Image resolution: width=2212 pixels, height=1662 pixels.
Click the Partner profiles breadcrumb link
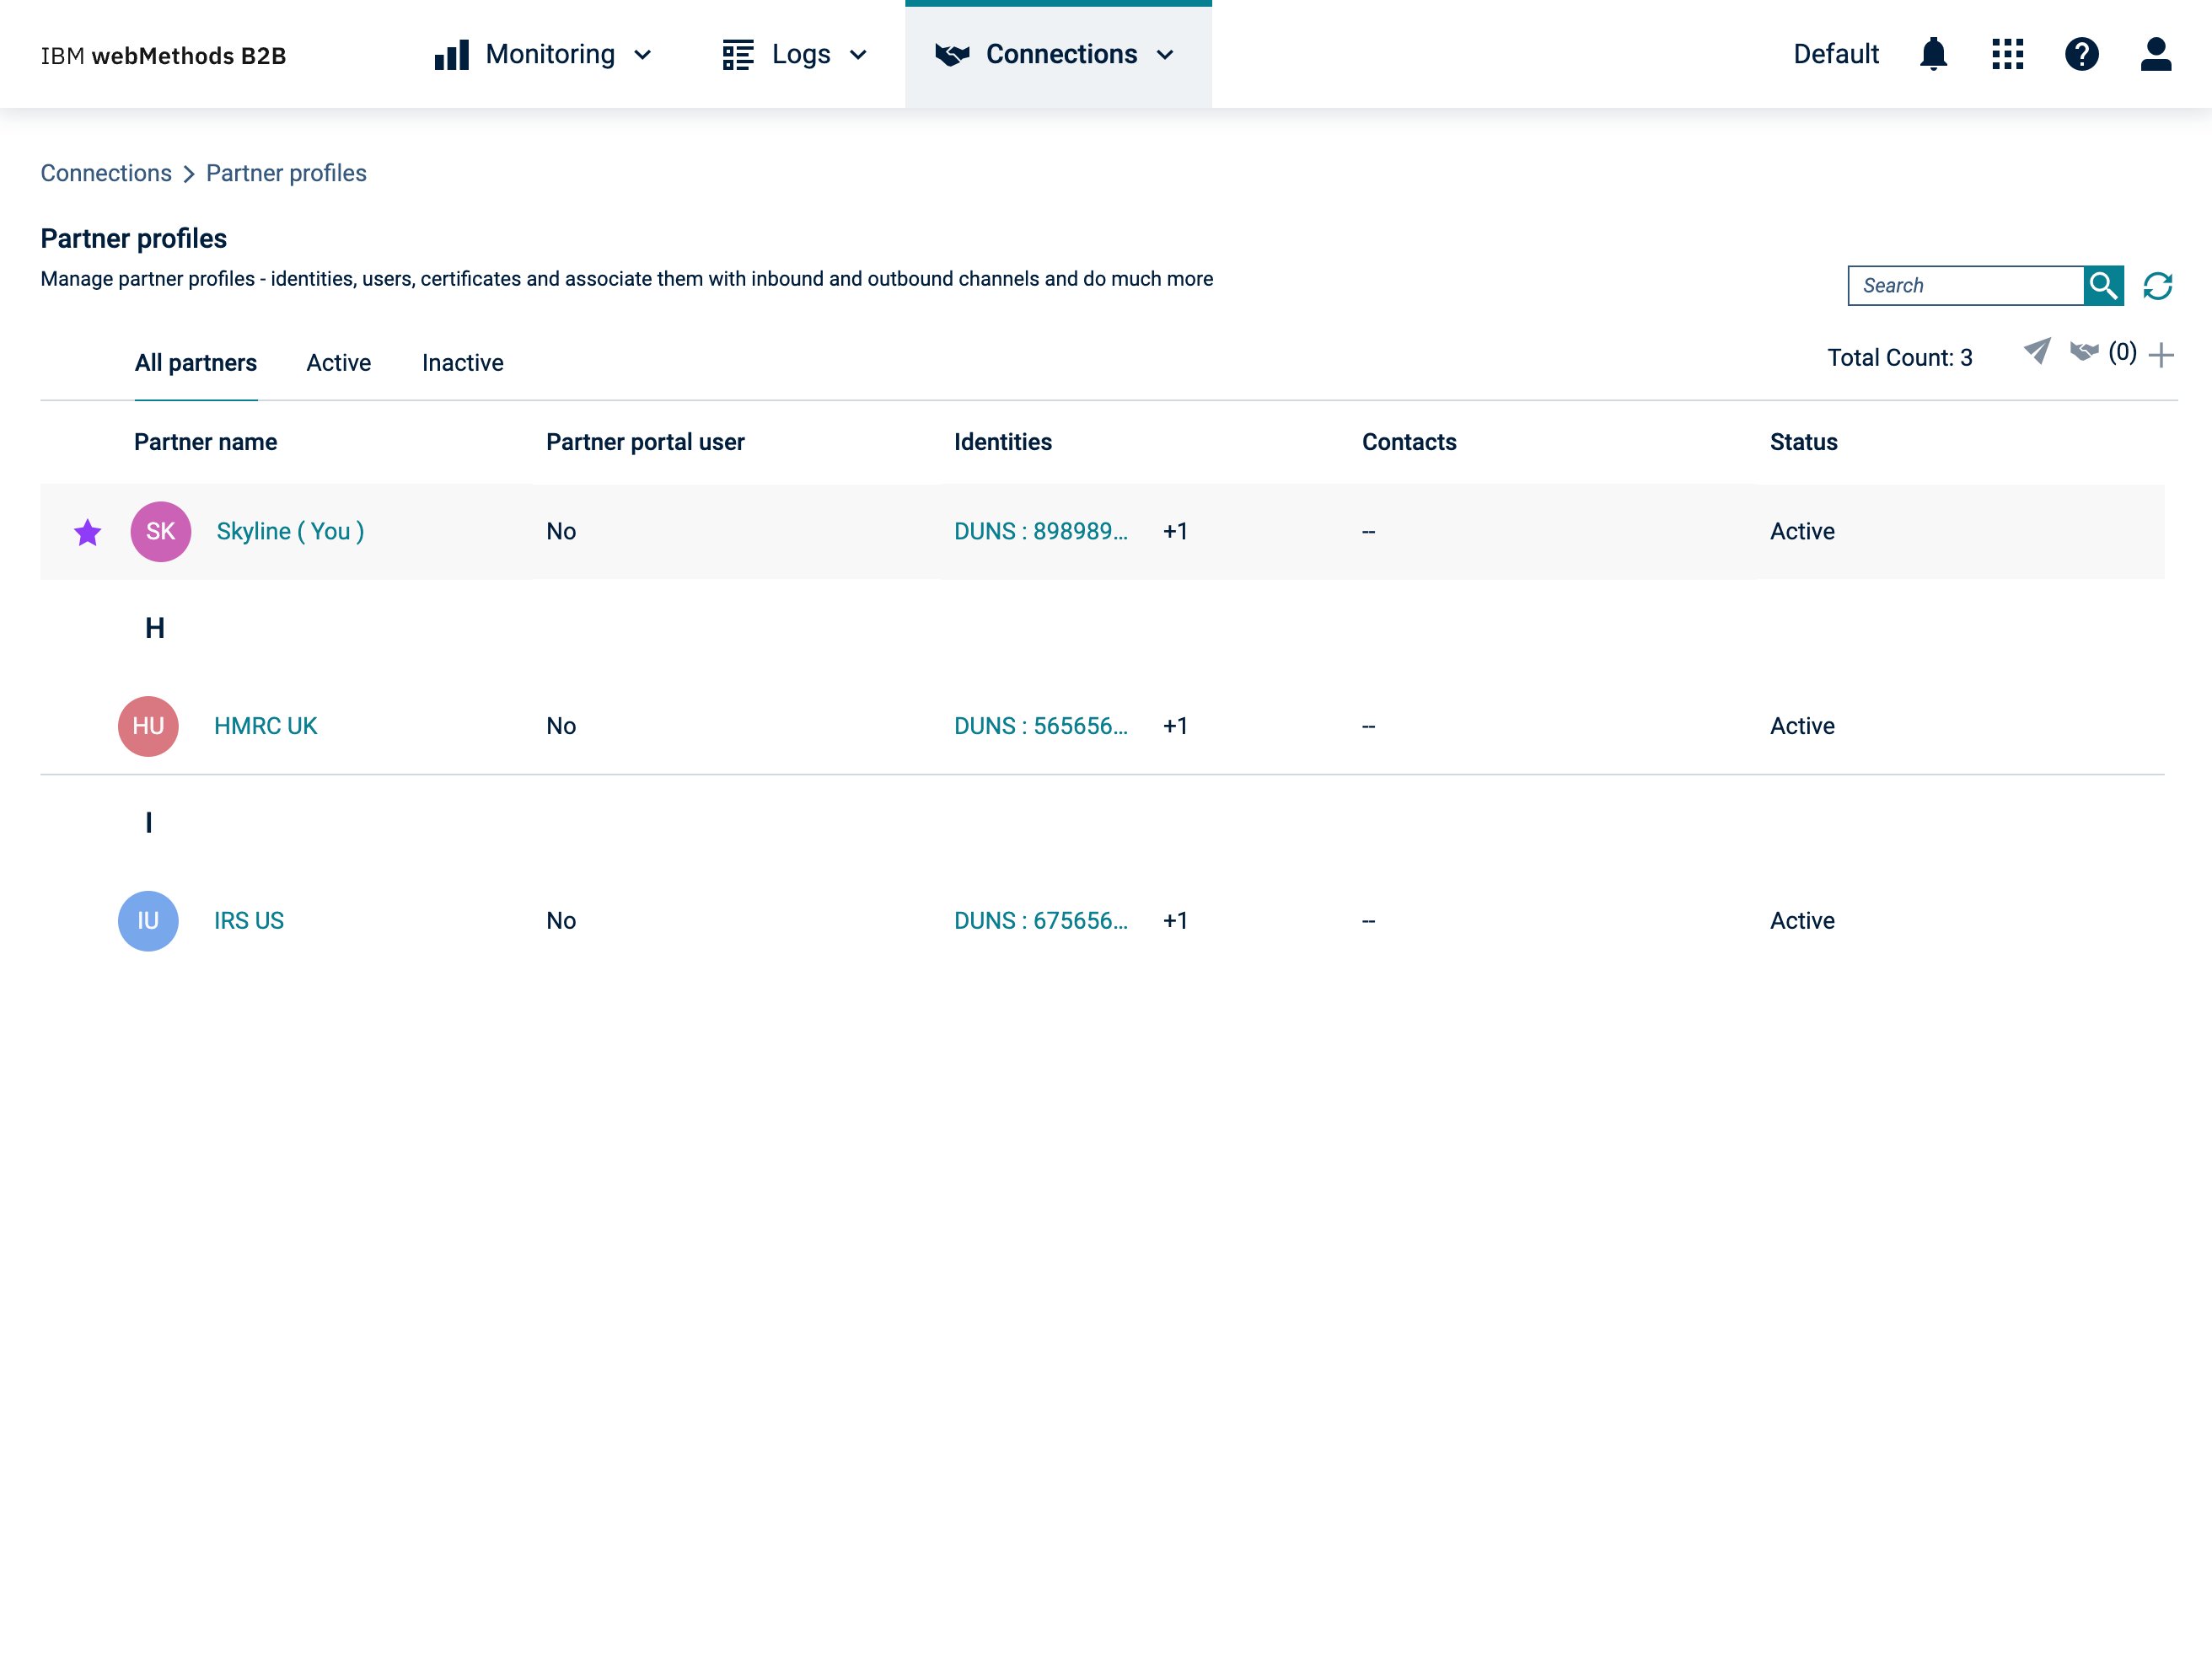286,173
